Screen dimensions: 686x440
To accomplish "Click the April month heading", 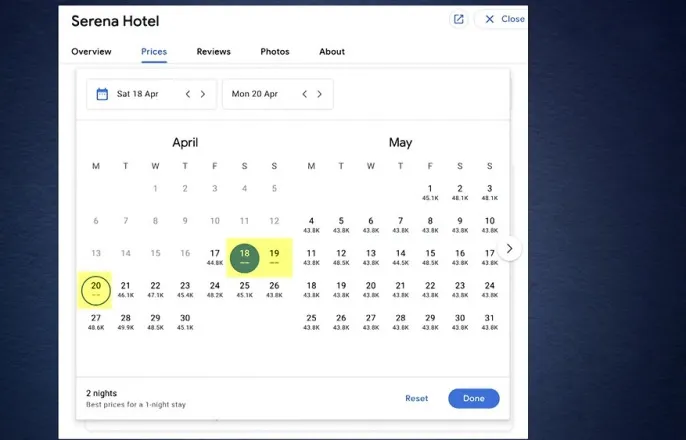I will point(185,143).
